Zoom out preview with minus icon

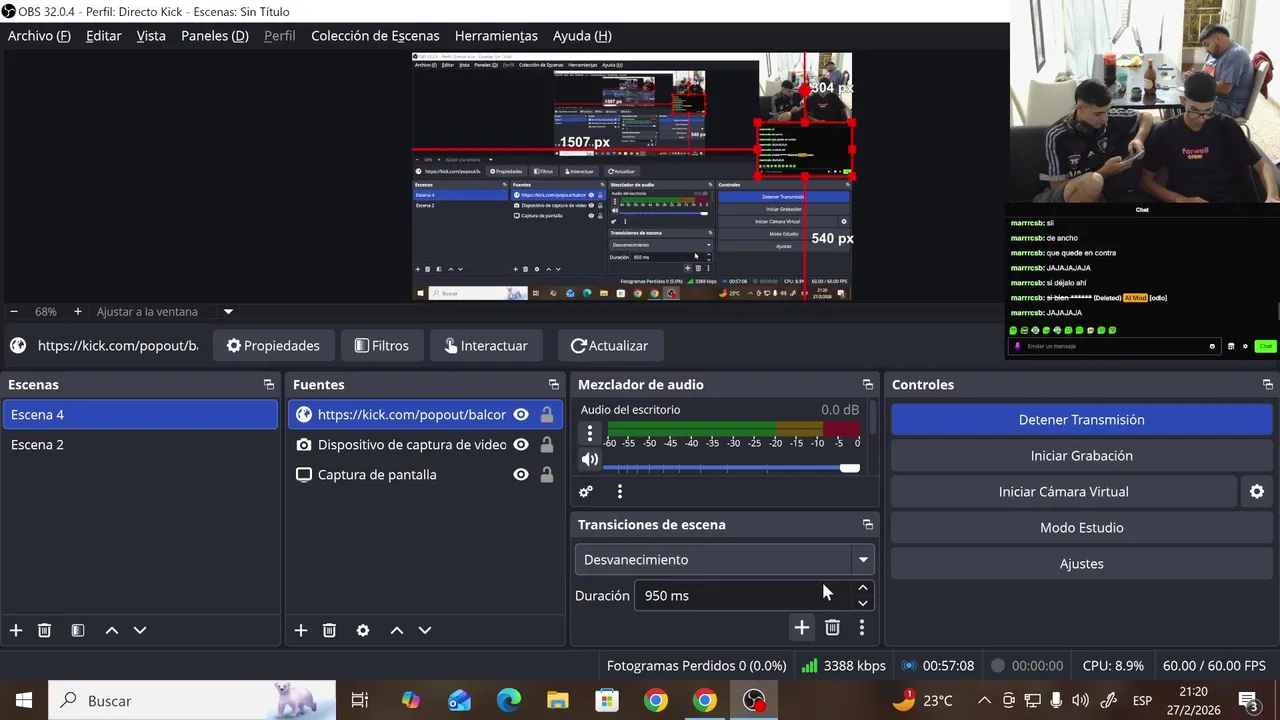(x=14, y=311)
